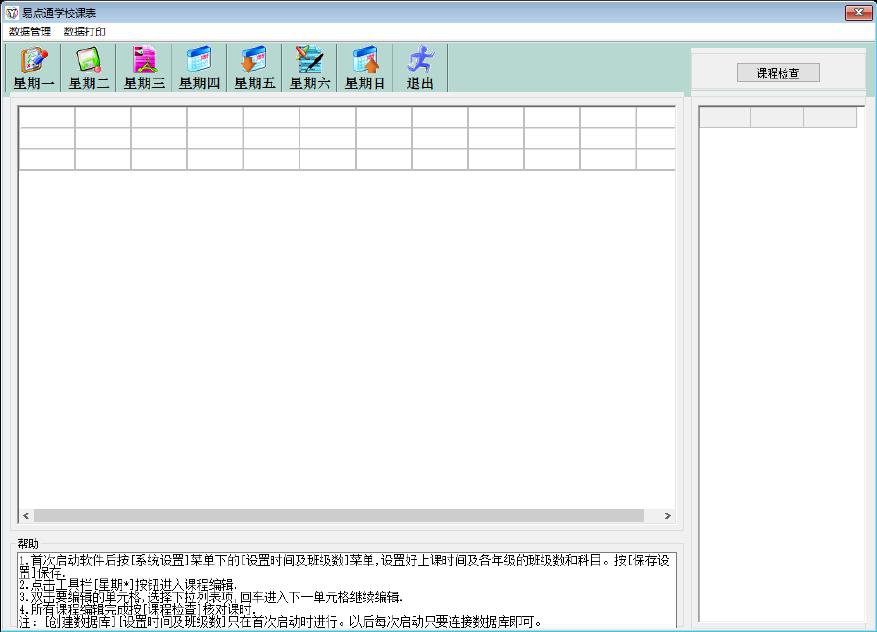The height and width of the screenshot is (632, 877).
Task: Close the 易点通学校课表 window
Action: click(x=857, y=13)
